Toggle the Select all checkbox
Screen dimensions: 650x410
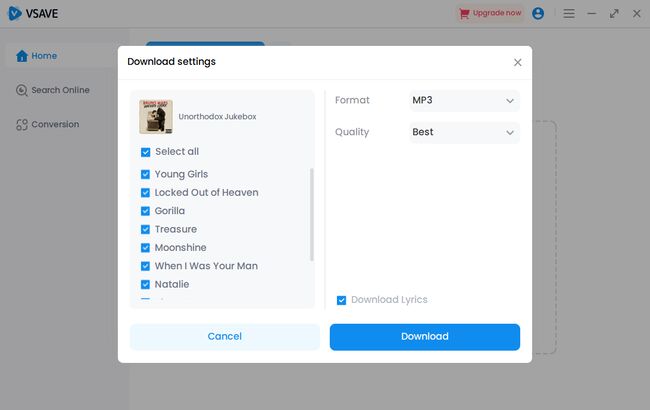click(x=146, y=152)
